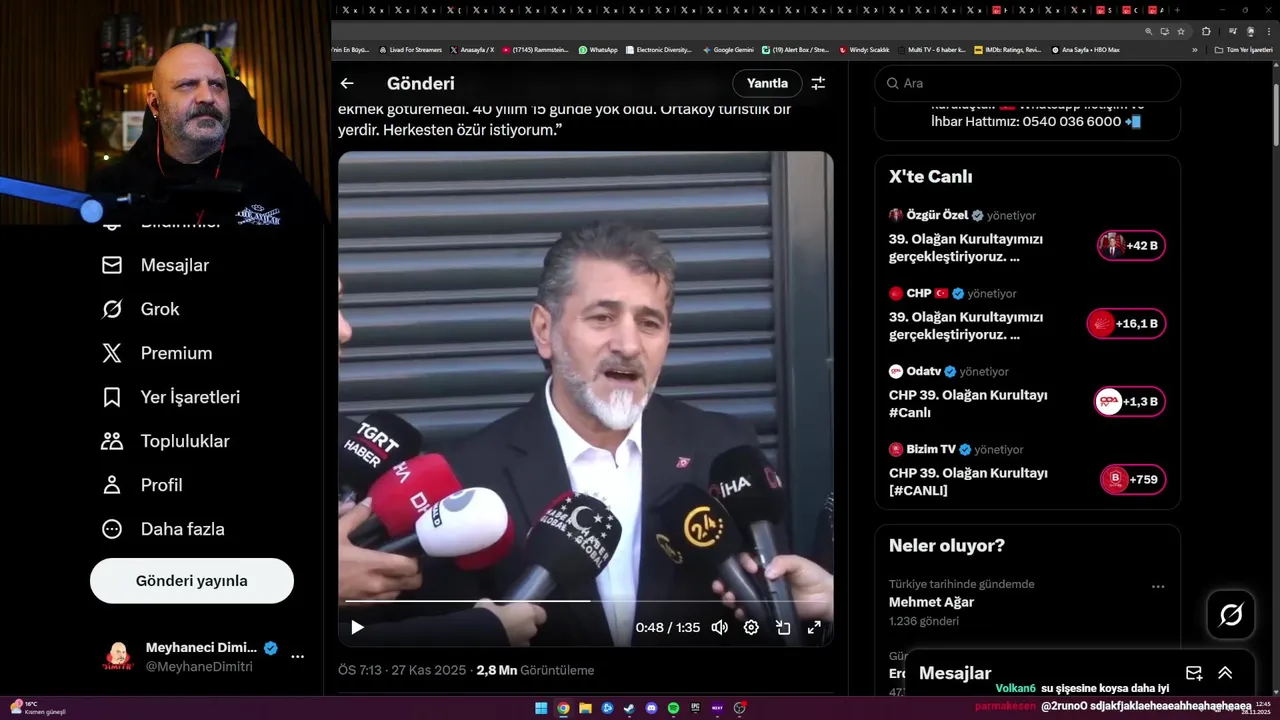This screenshot has width=1280, height=720.
Task: Open Steam from the taskbar
Action: pyautogui.click(x=629, y=708)
